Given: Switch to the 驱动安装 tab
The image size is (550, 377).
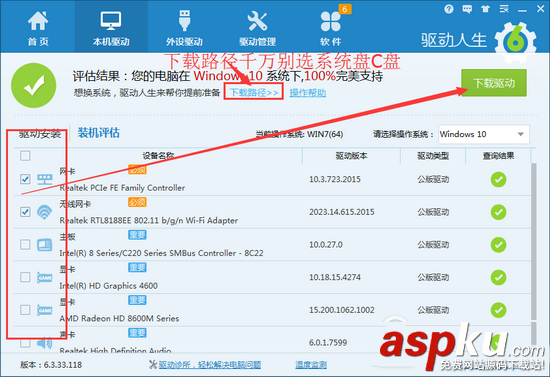Looking at the screenshot, I should click(40, 134).
